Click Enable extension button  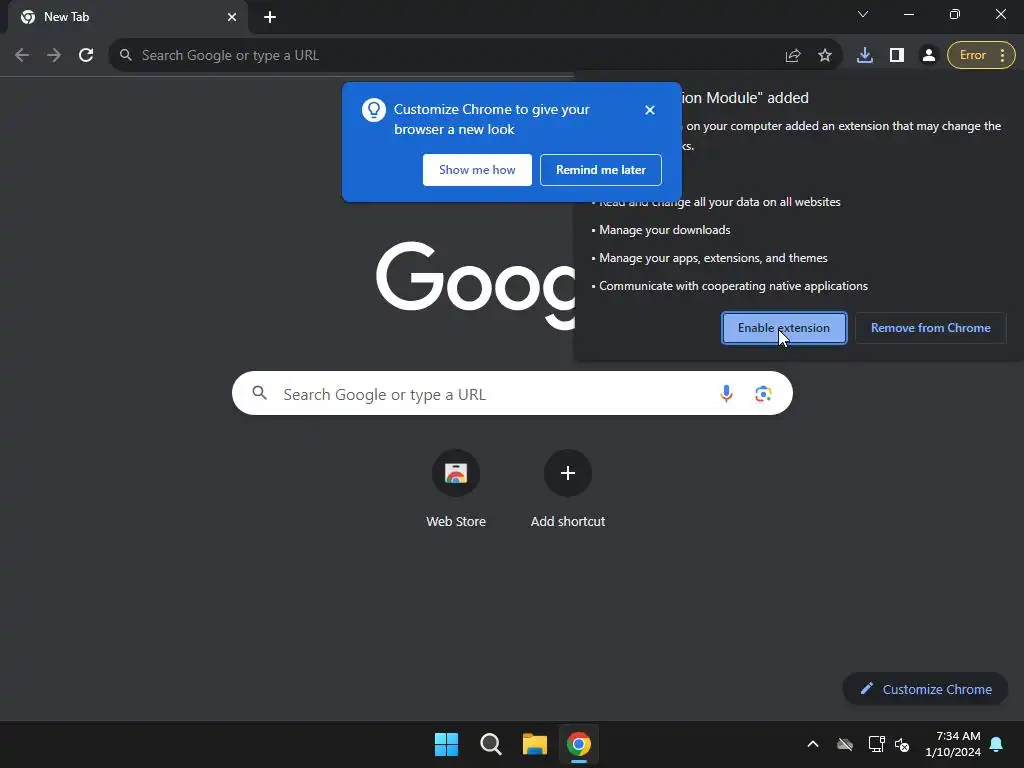784,328
